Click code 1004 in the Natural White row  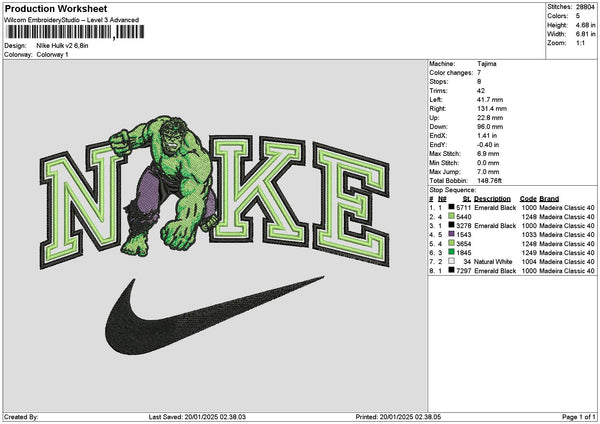coord(529,262)
